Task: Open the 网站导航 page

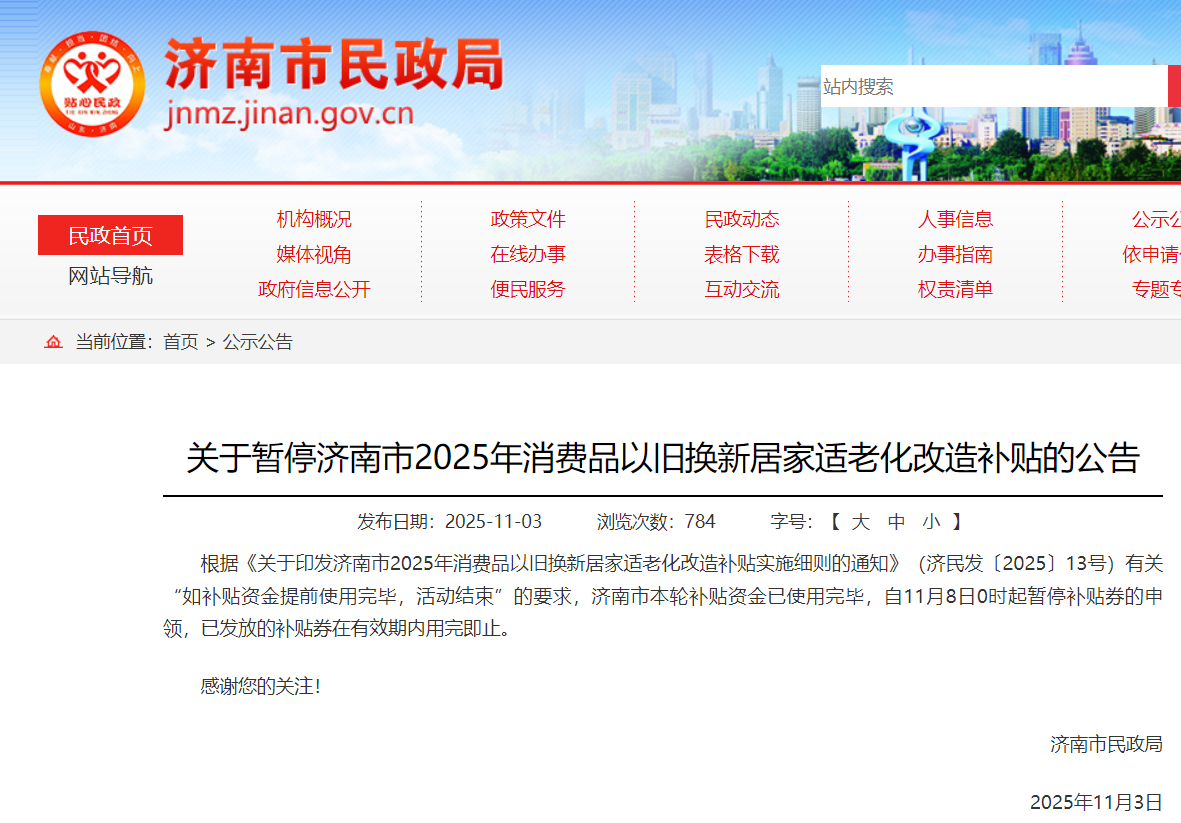Action: (109, 276)
